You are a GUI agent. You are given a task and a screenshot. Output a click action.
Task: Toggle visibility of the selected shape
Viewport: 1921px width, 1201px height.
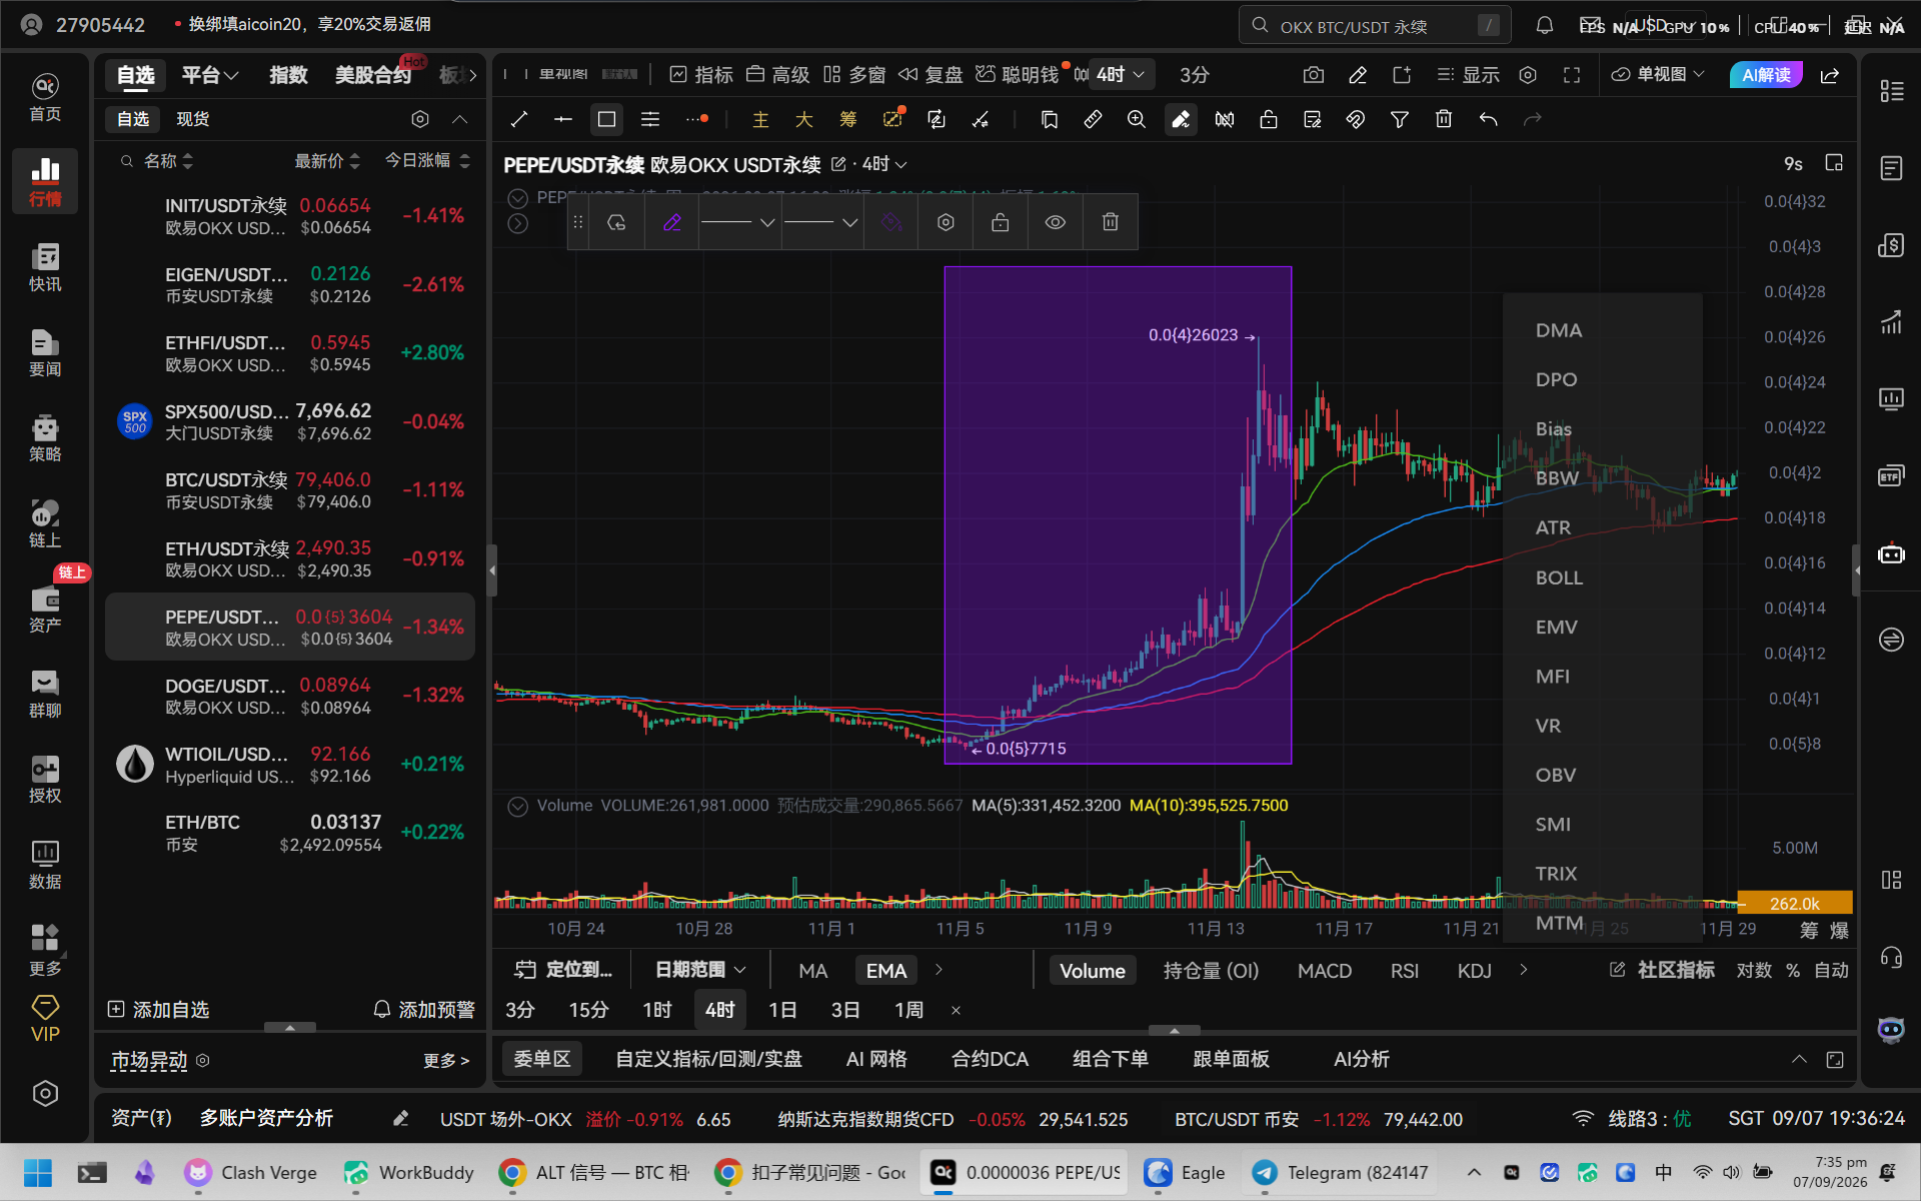tap(1055, 222)
